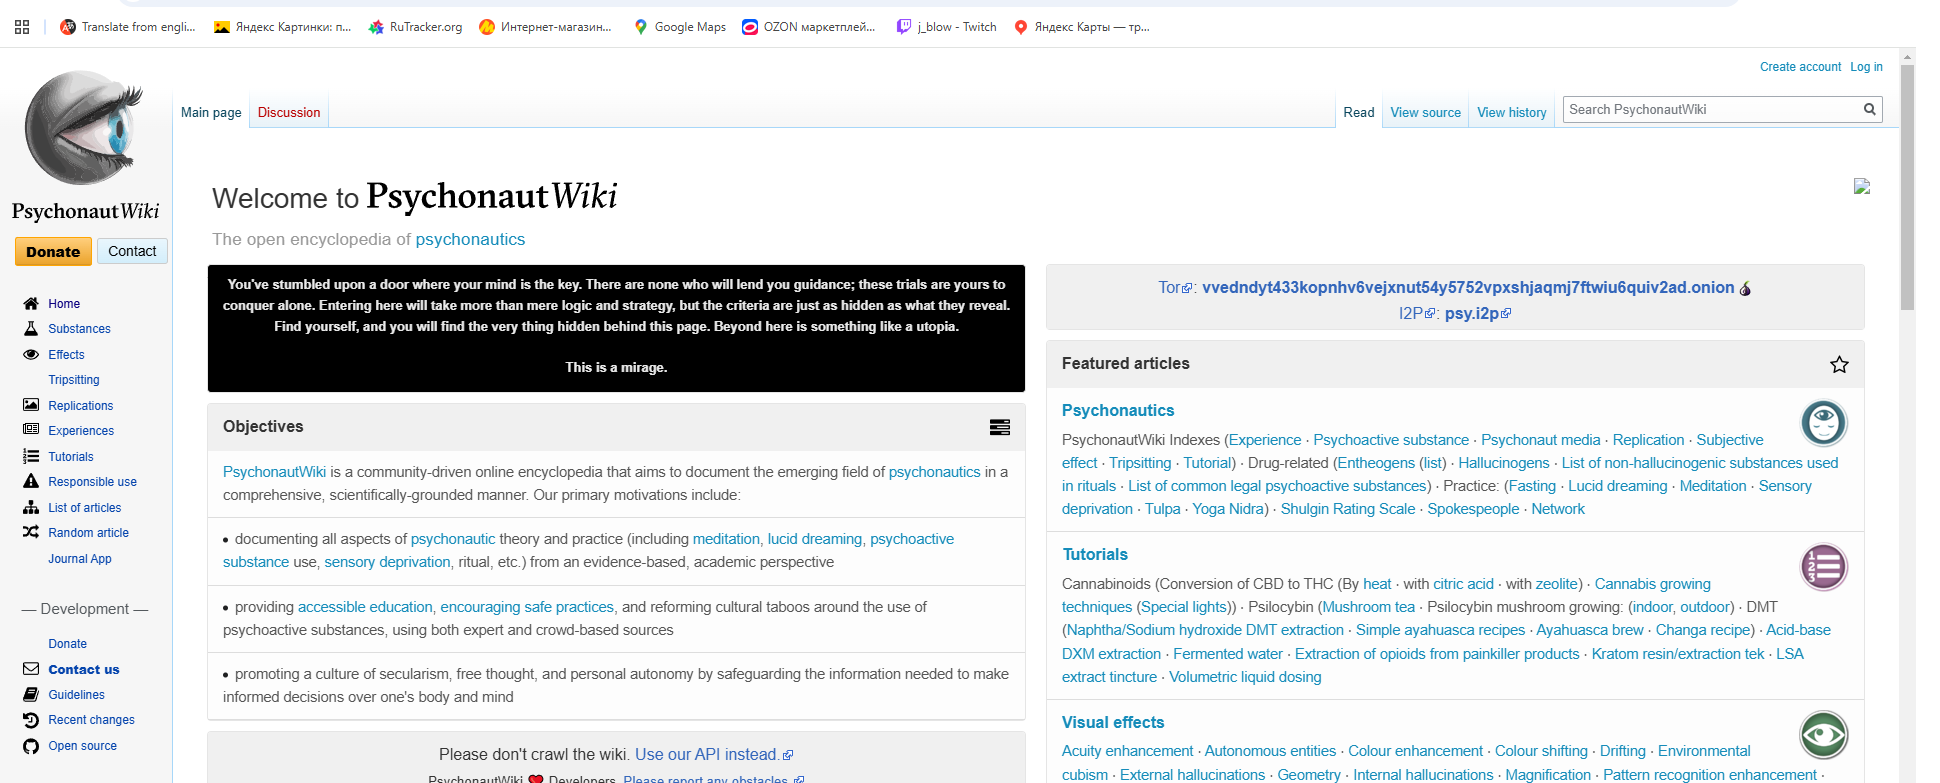Click the Google Maps bookmark
Viewport: 1940px width, 783px height.
(x=680, y=27)
